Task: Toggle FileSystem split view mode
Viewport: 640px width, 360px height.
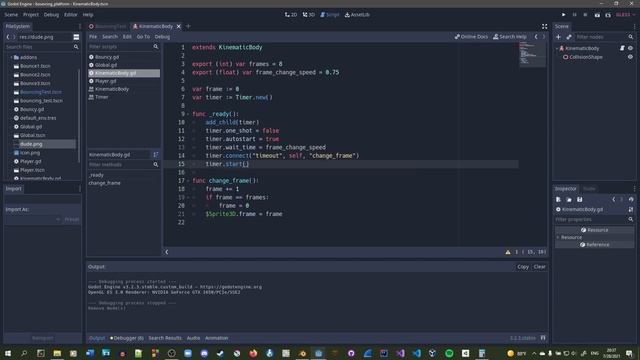Action: pyautogui.click(x=76, y=37)
